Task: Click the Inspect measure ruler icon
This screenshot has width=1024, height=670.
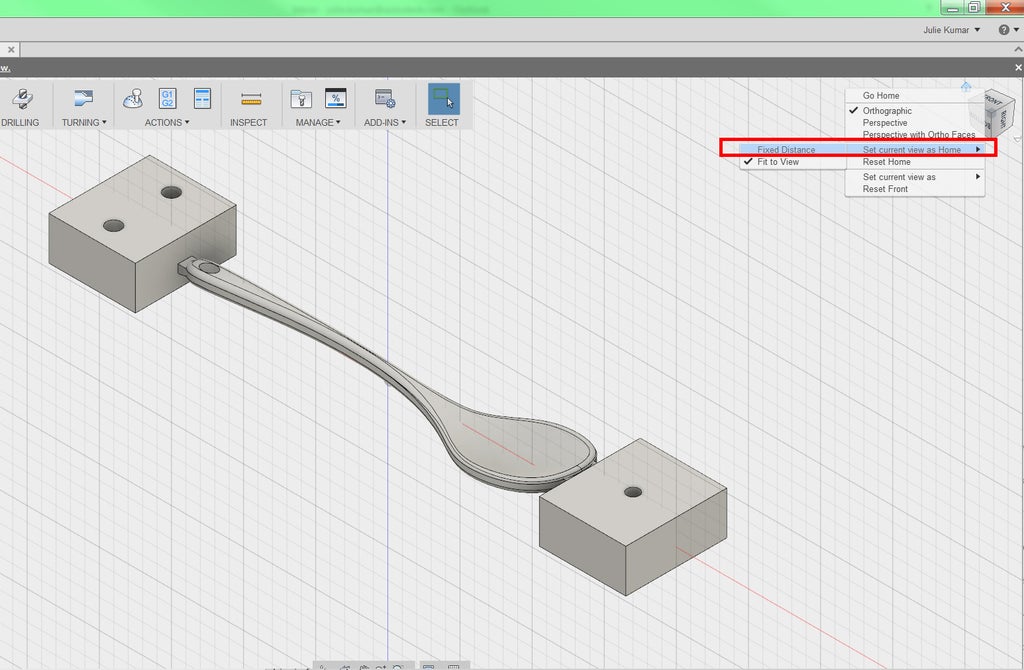Action: pos(251,99)
